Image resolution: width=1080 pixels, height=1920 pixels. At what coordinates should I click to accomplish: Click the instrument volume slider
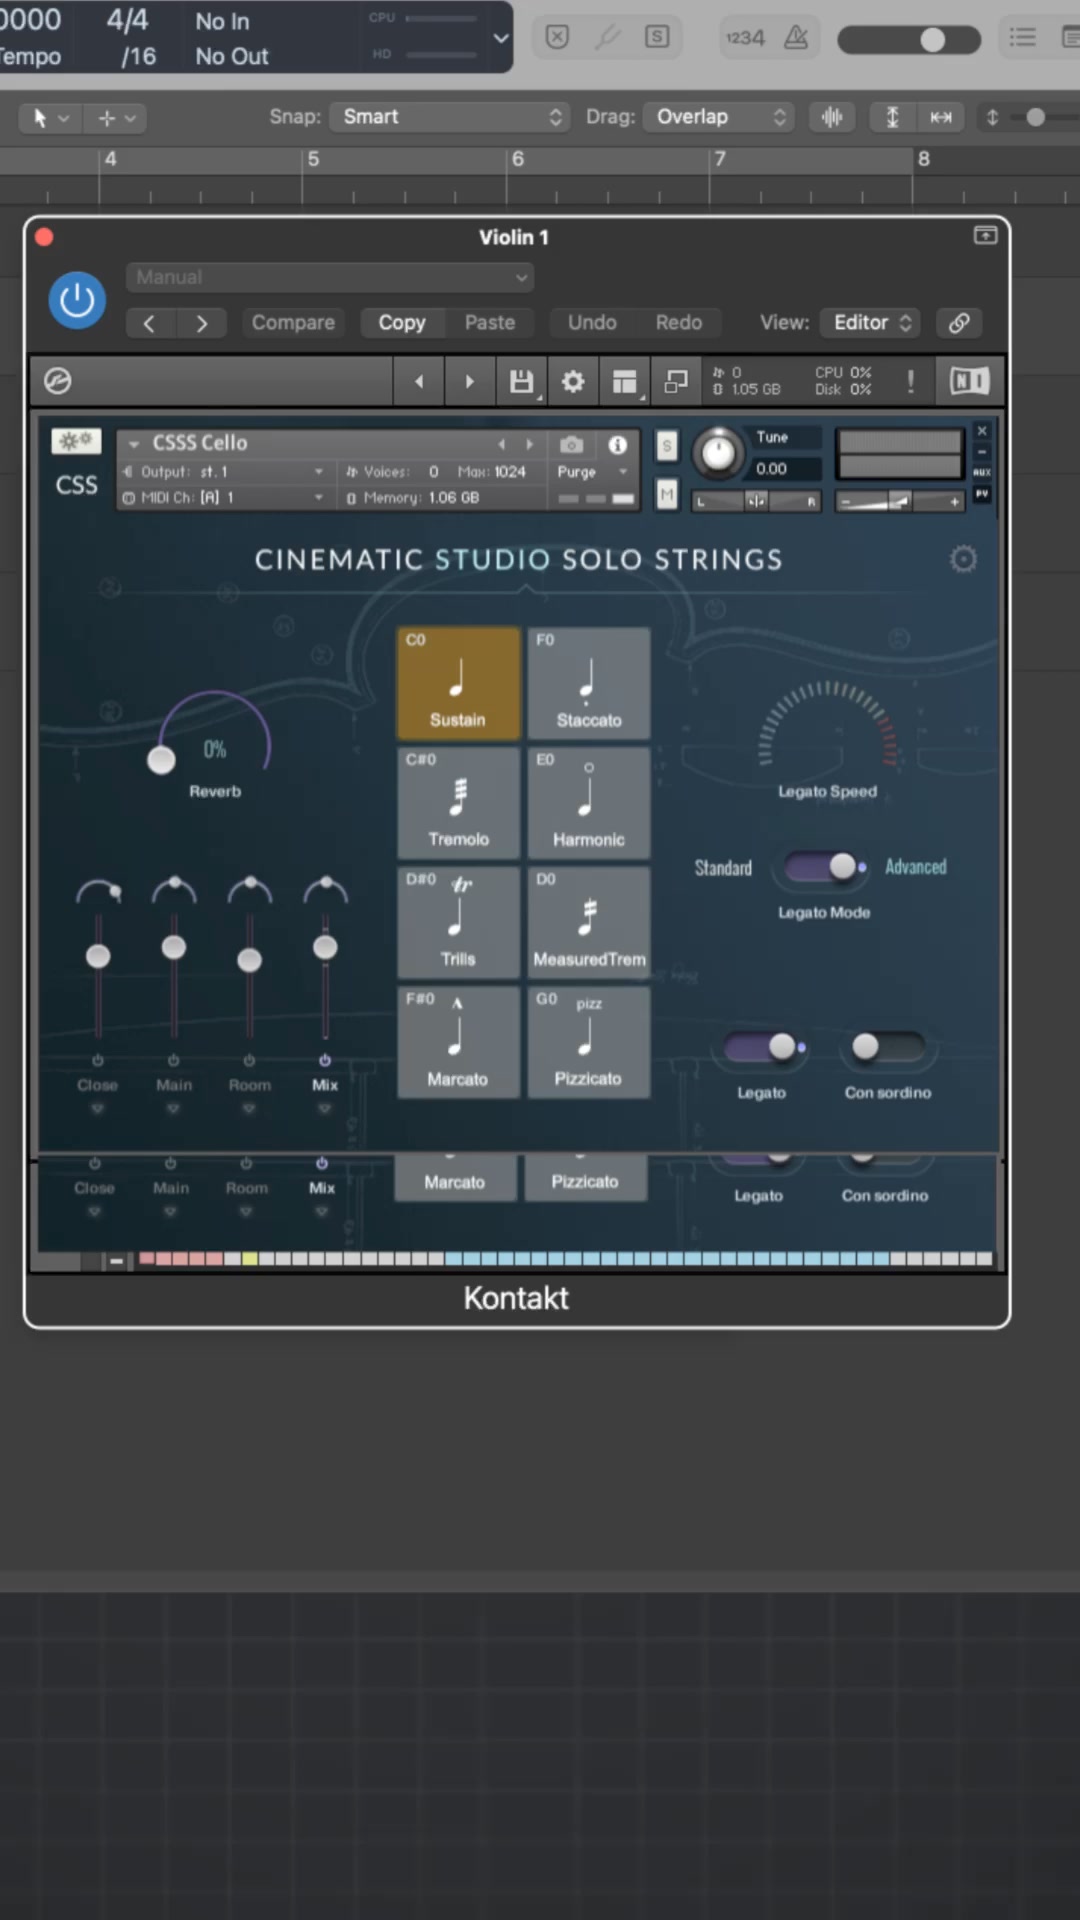(x=900, y=501)
